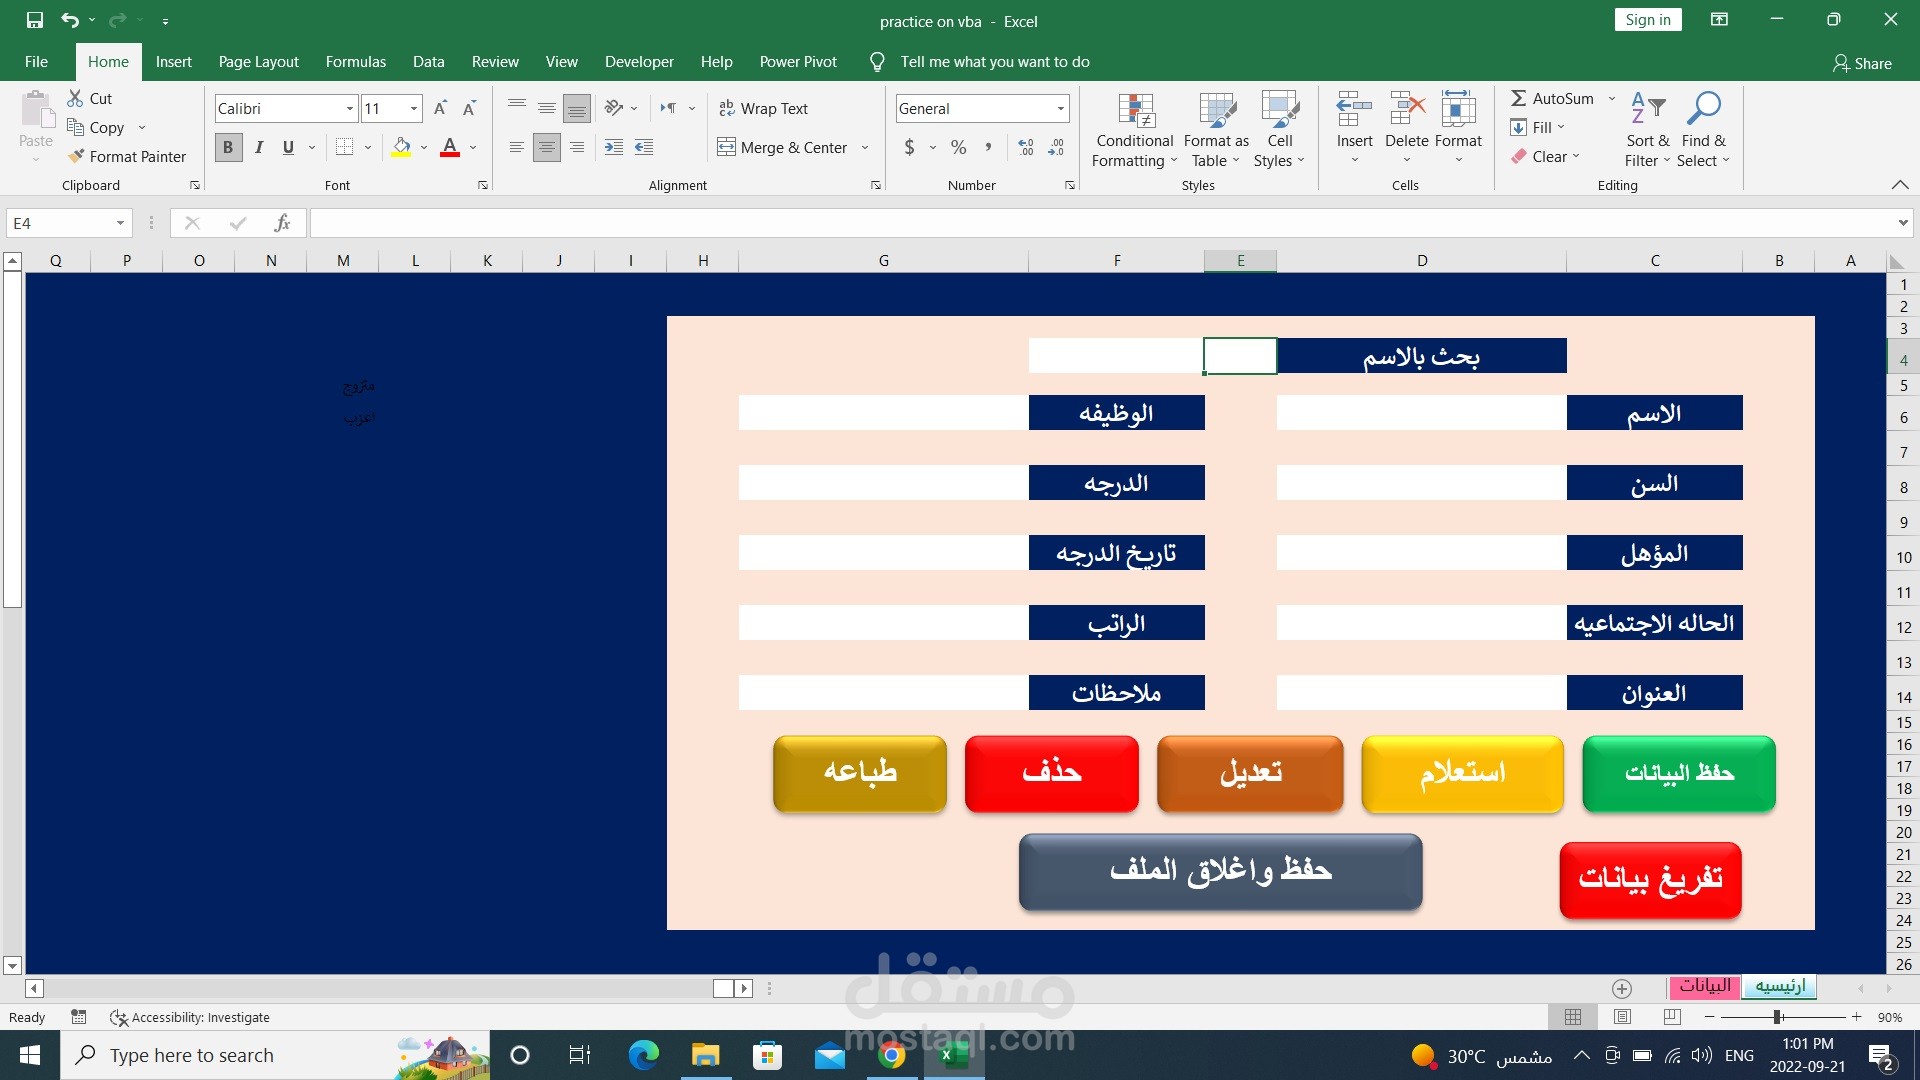Select the Format Painter tool
The width and height of the screenshot is (1920, 1080).
(x=127, y=156)
